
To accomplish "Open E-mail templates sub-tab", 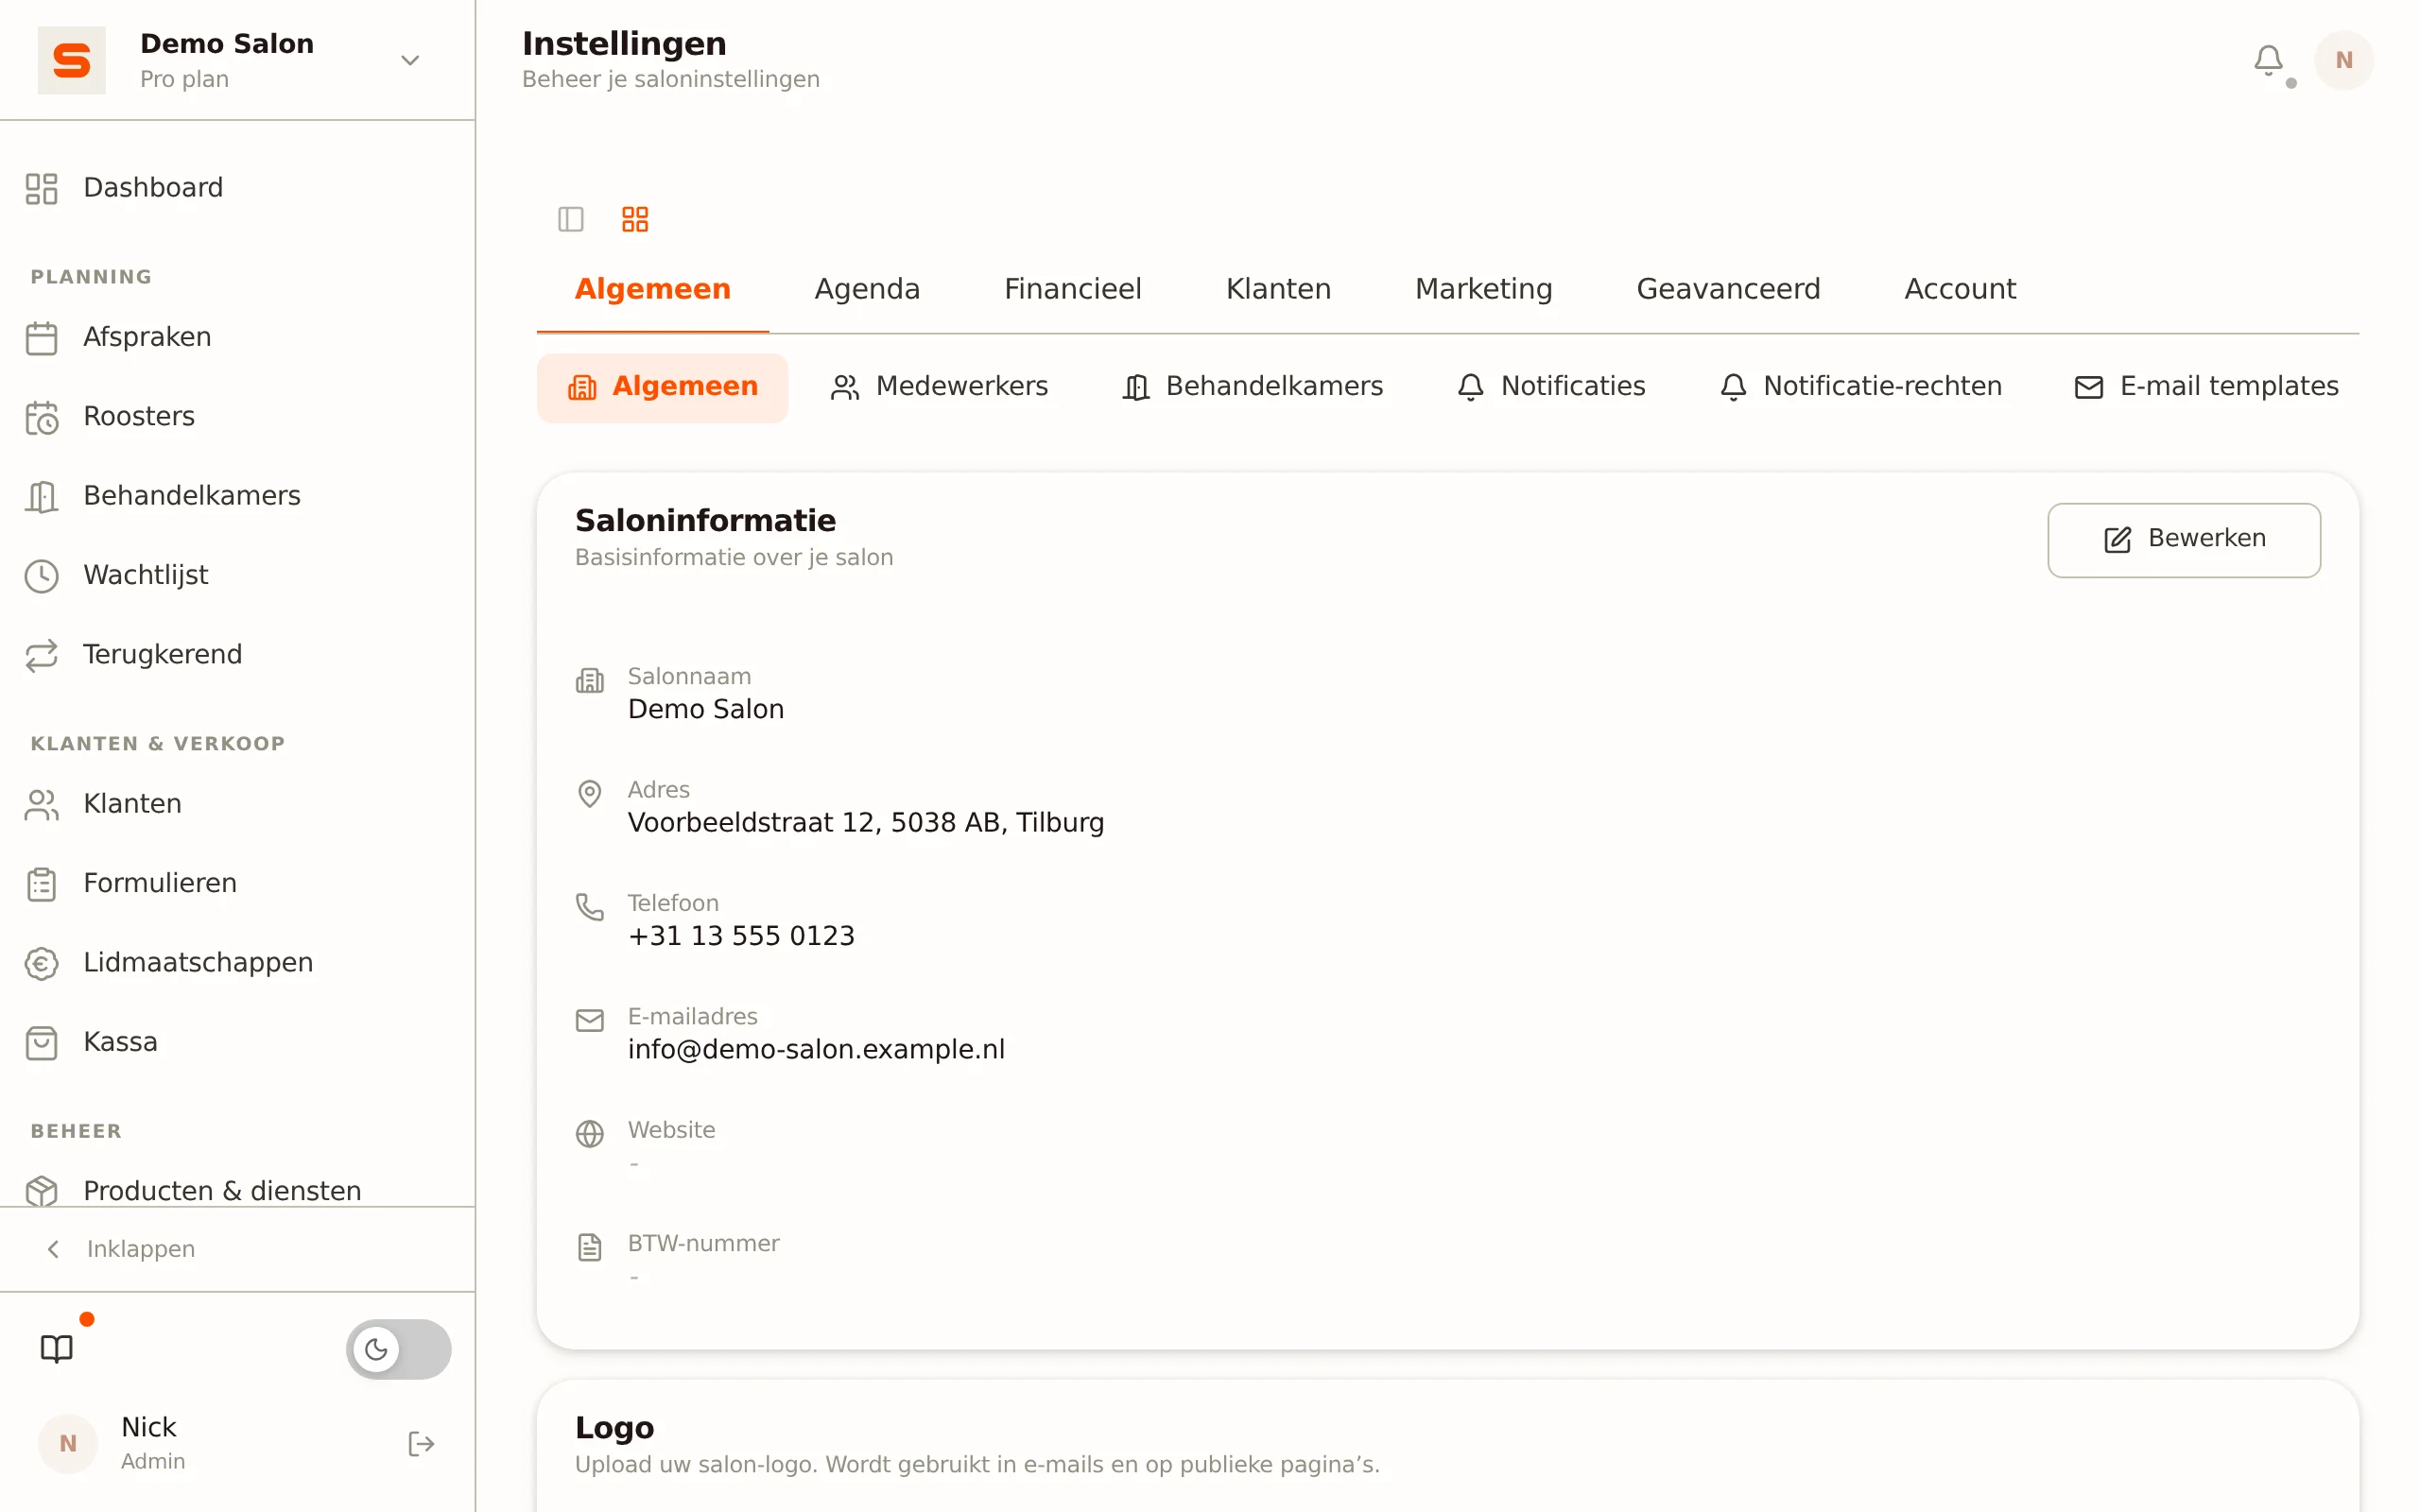I will pyautogui.click(x=2206, y=387).
